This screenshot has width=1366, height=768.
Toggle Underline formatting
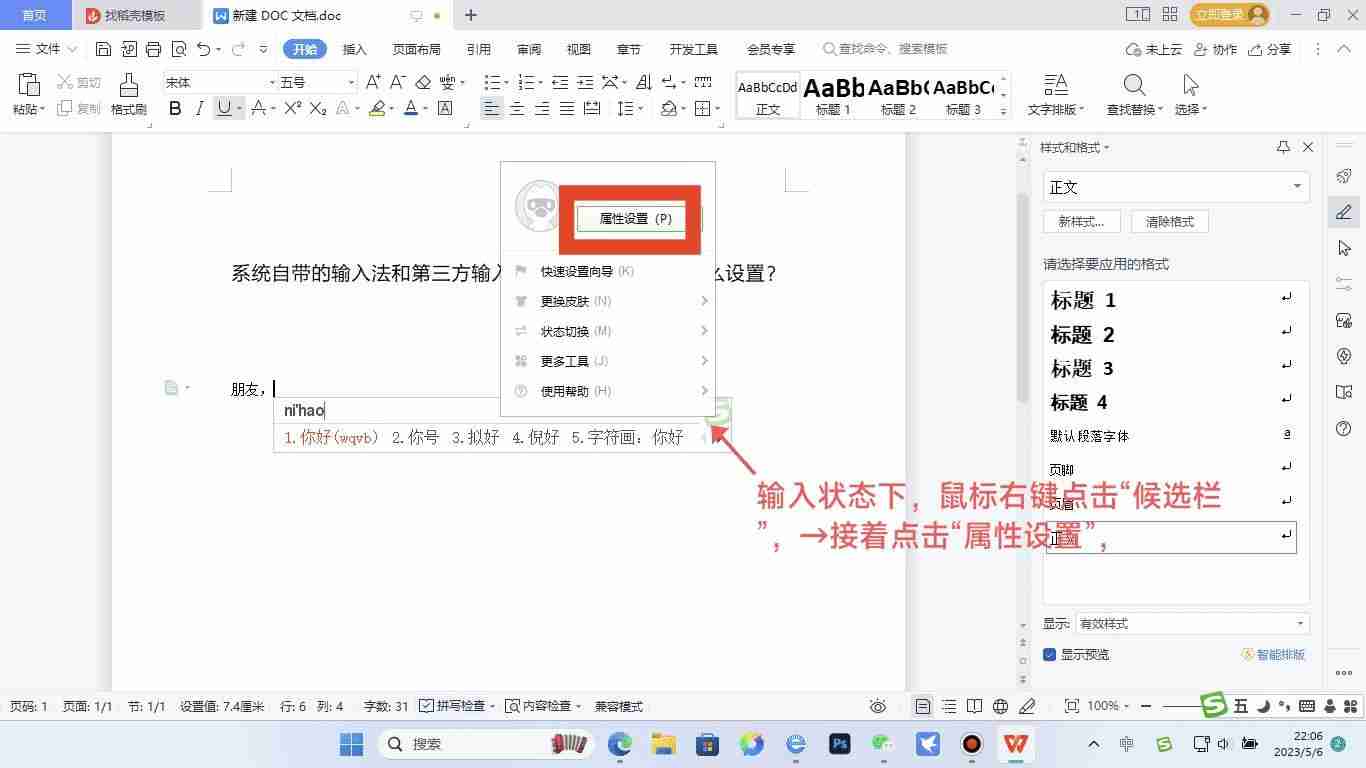click(x=224, y=108)
